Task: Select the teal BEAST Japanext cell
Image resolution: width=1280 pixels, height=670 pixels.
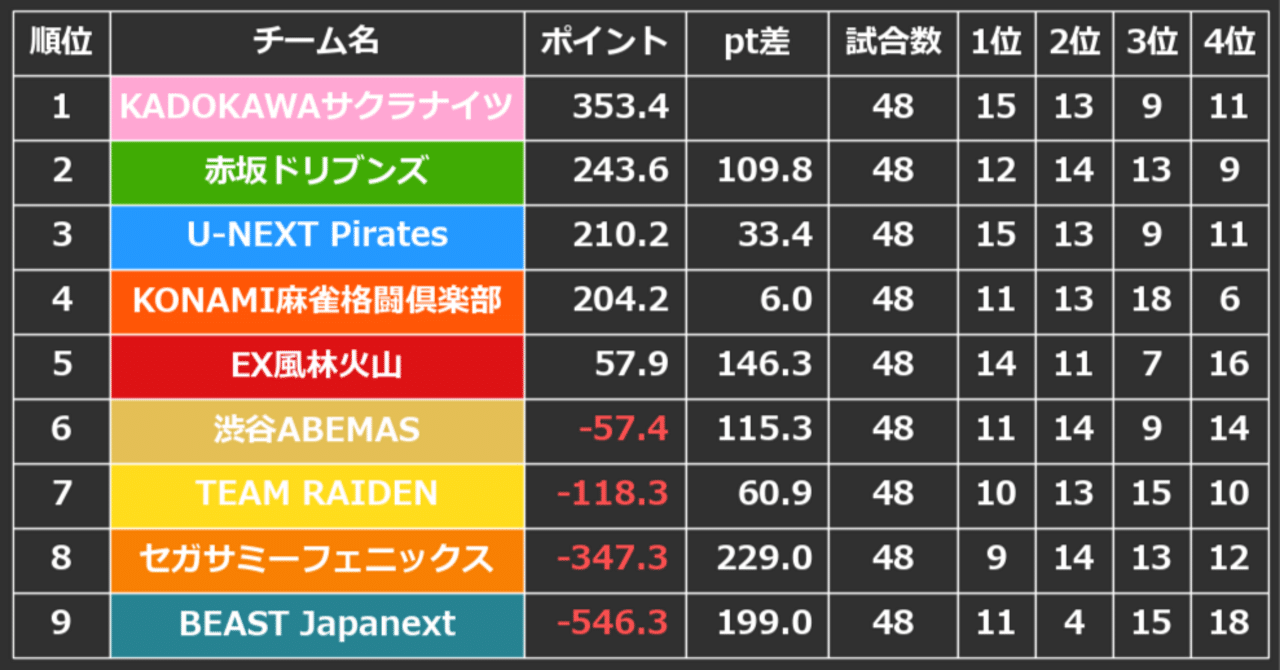Action: (317, 624)
